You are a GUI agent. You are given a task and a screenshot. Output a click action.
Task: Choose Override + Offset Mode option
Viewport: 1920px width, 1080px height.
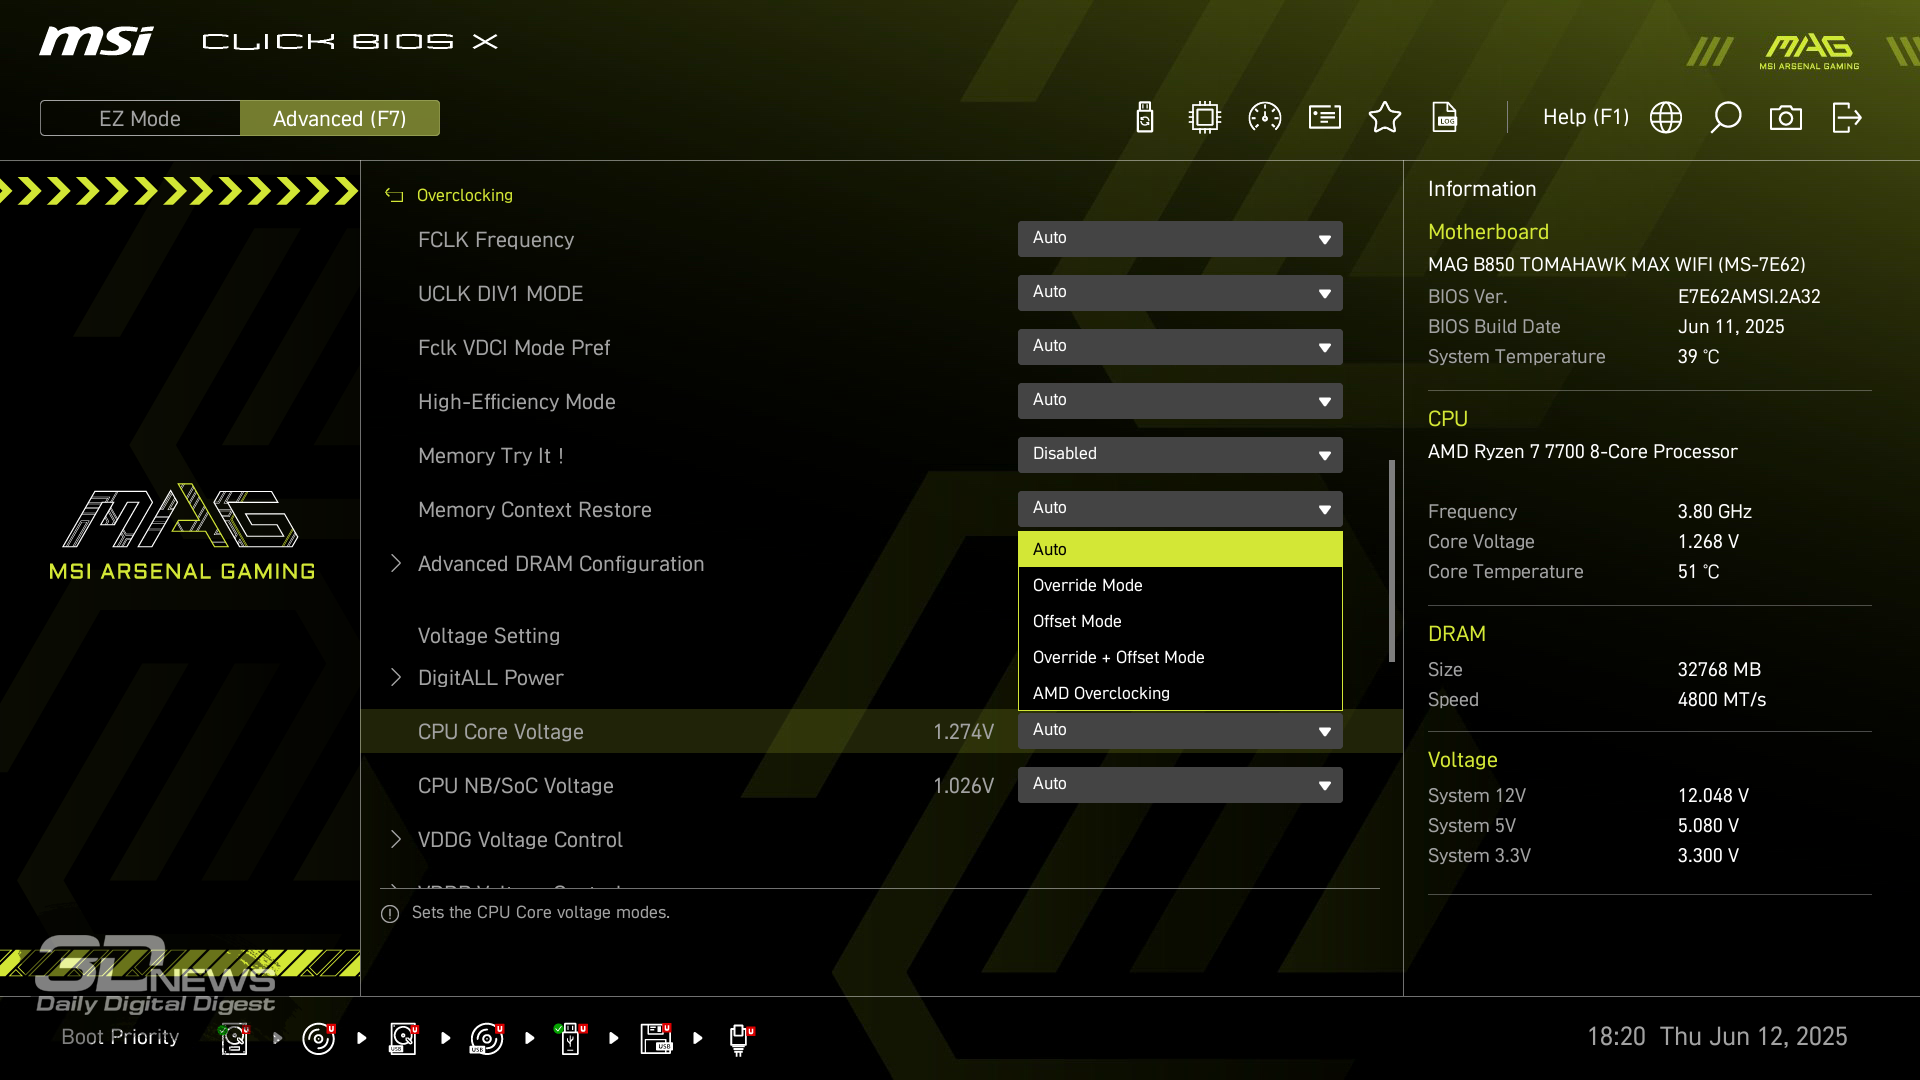tap(1180, 657)
